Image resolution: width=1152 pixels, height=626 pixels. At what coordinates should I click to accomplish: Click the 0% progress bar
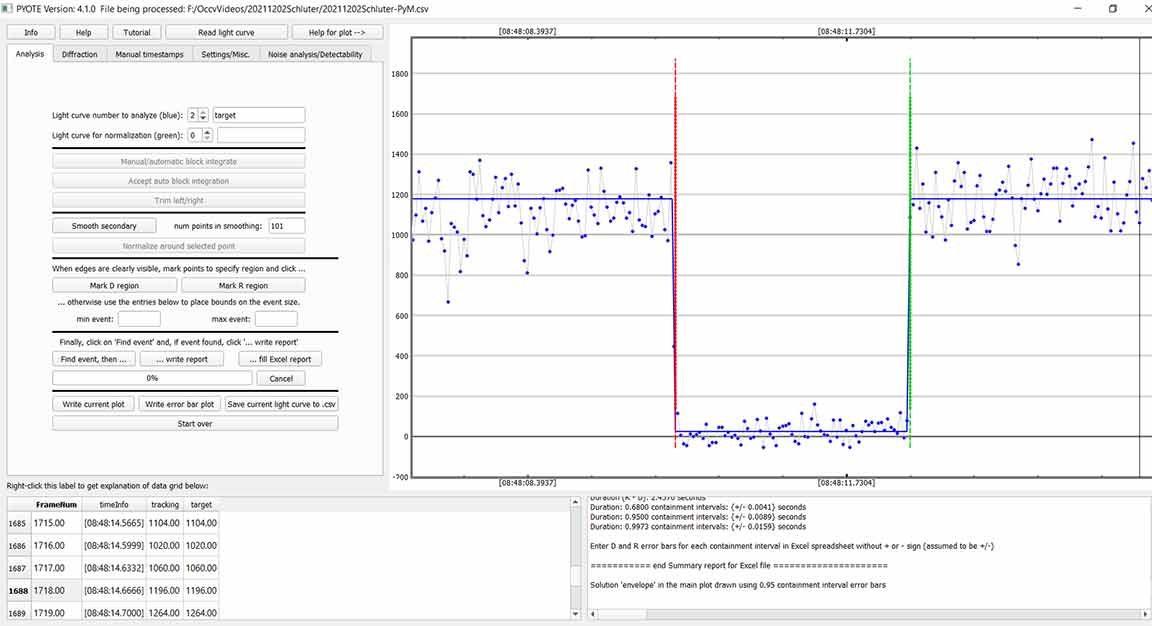152,378
